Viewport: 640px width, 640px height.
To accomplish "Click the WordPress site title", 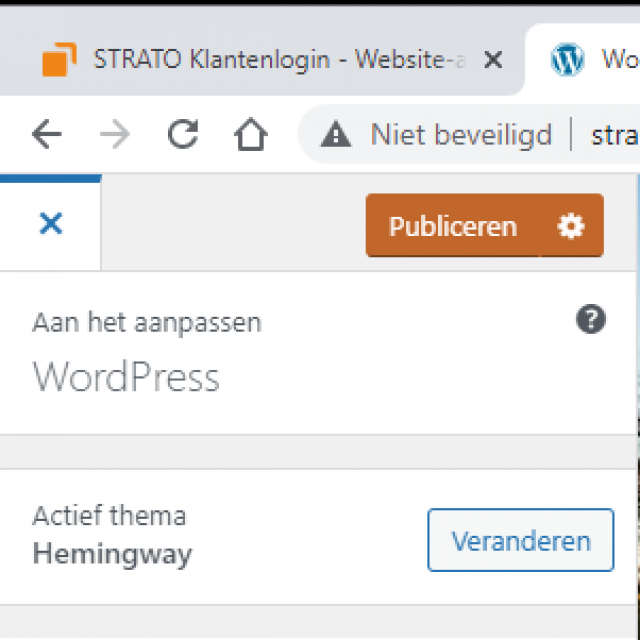I will tap(126, 376).
